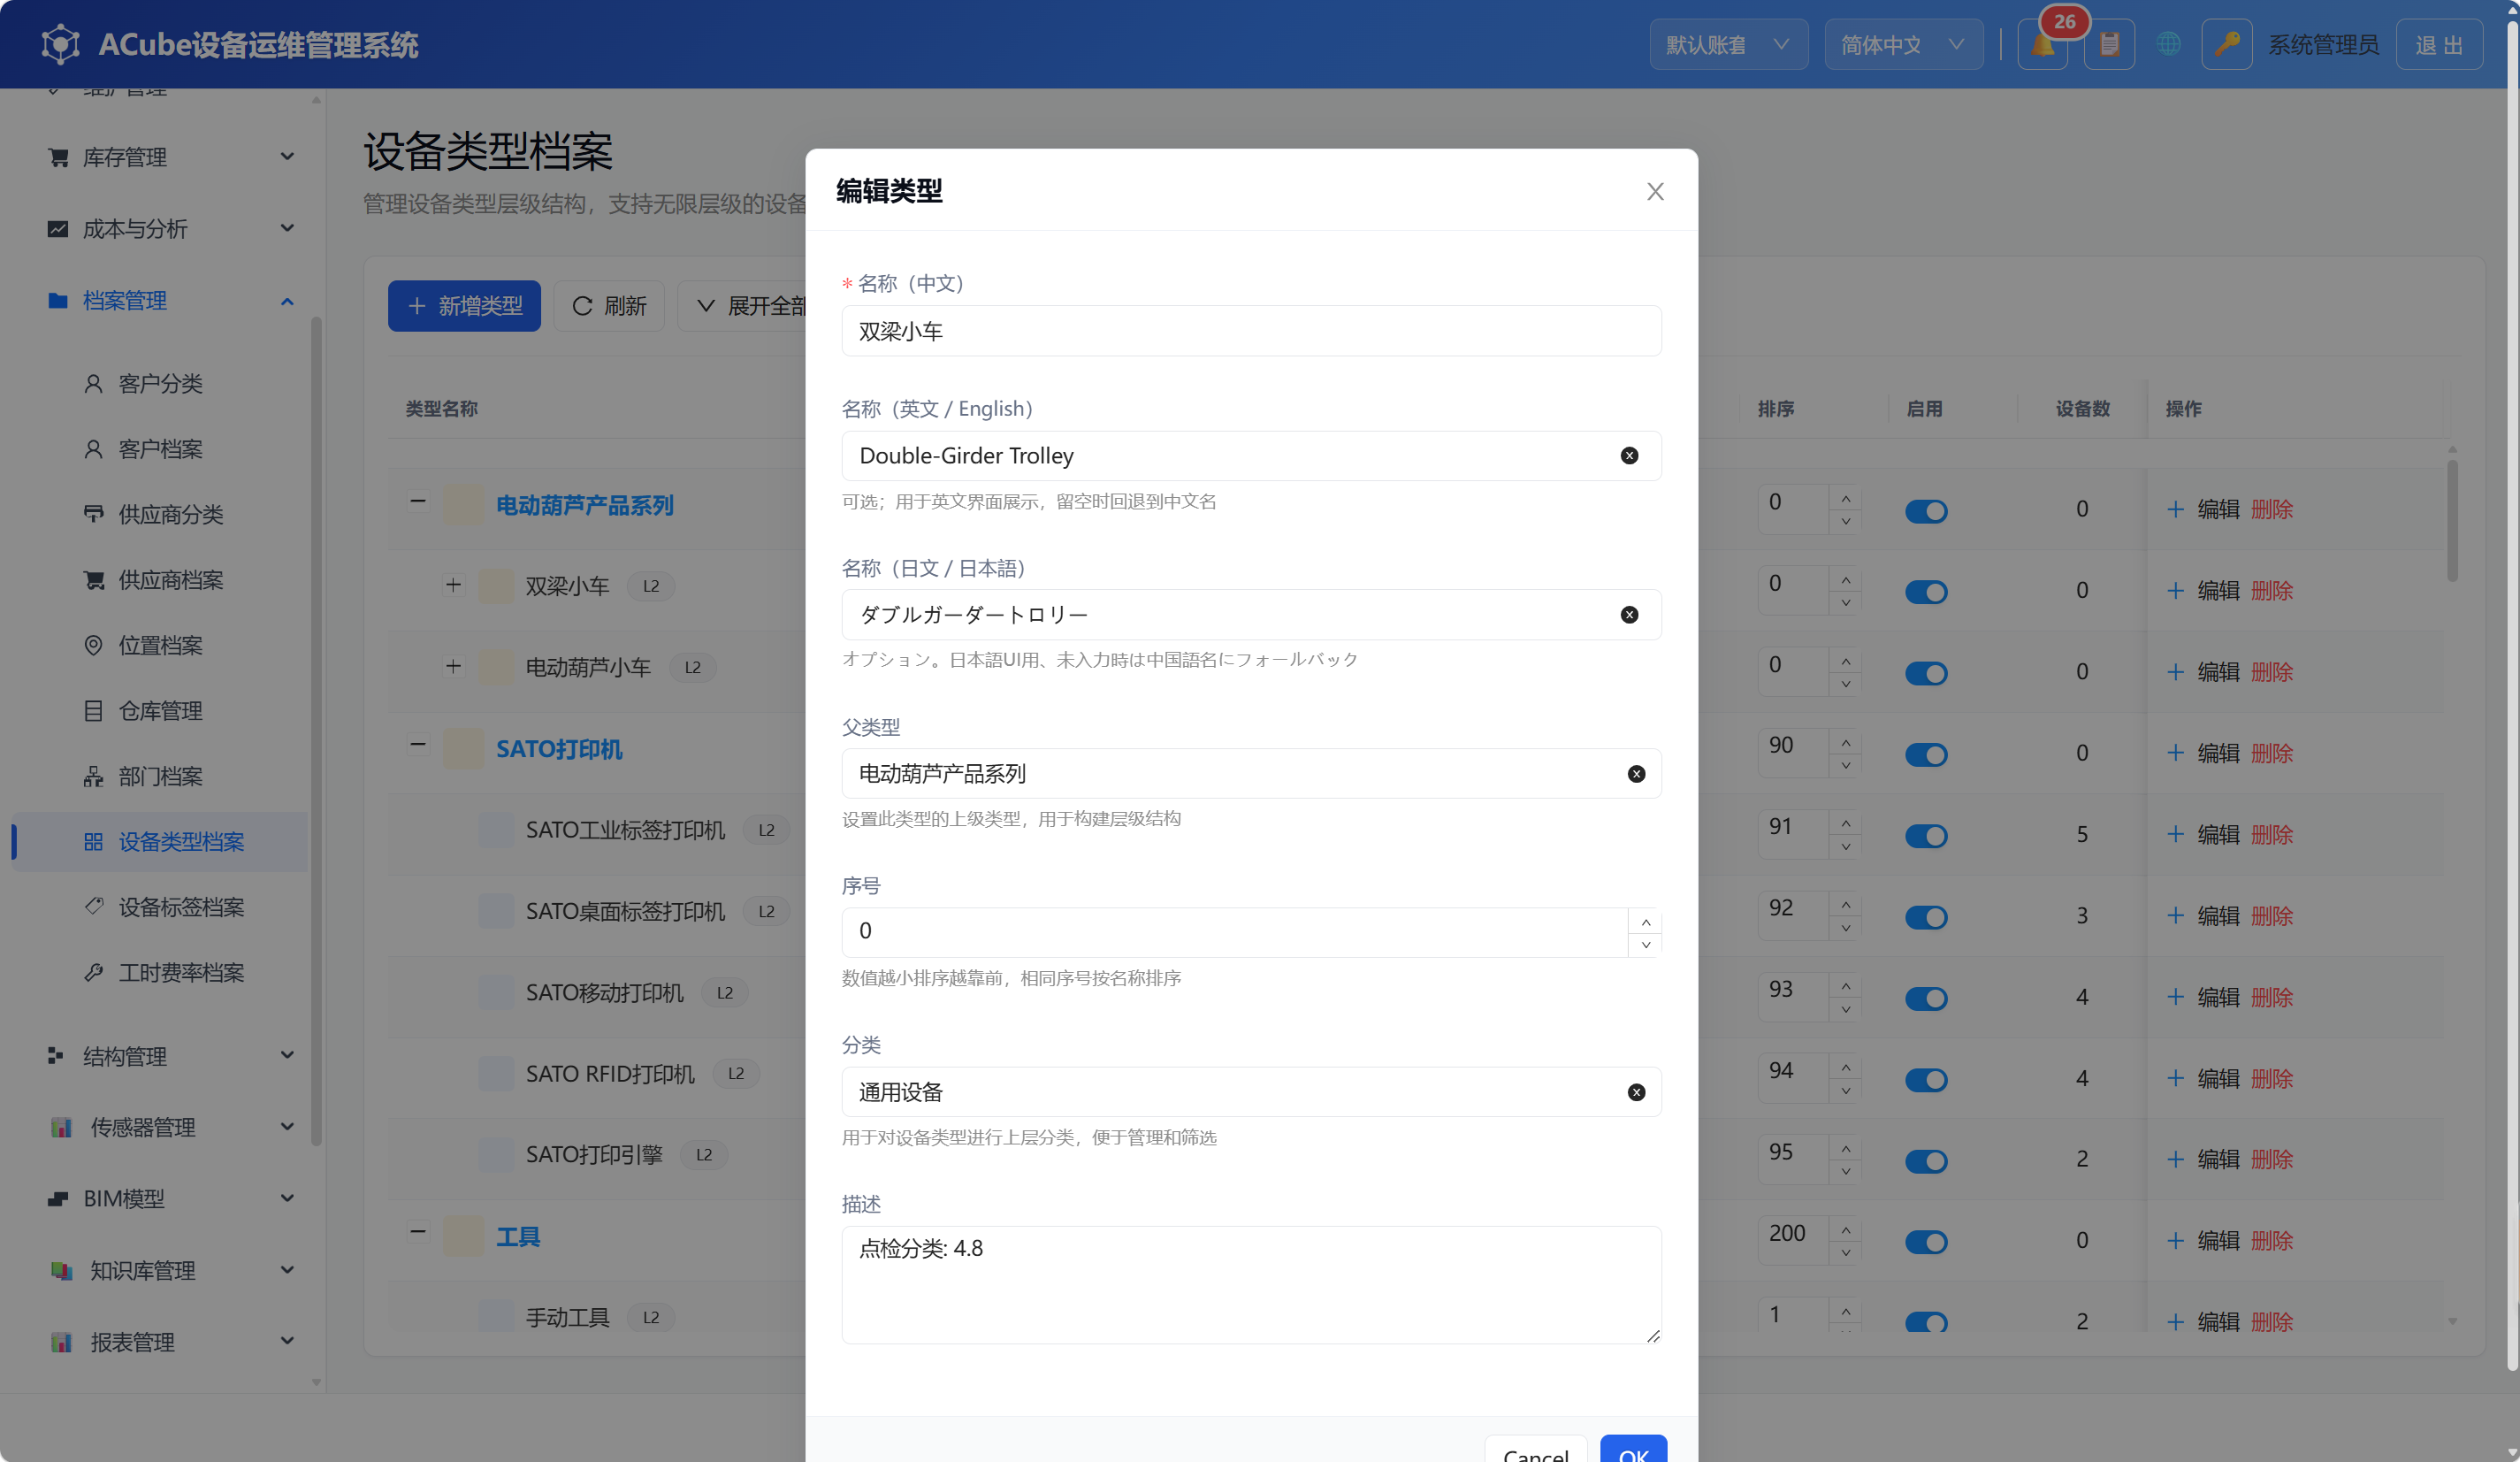Clear the 父类型 selection
The height and width of the screenshot is (1462, 2520).
[x=1636, y=774]
